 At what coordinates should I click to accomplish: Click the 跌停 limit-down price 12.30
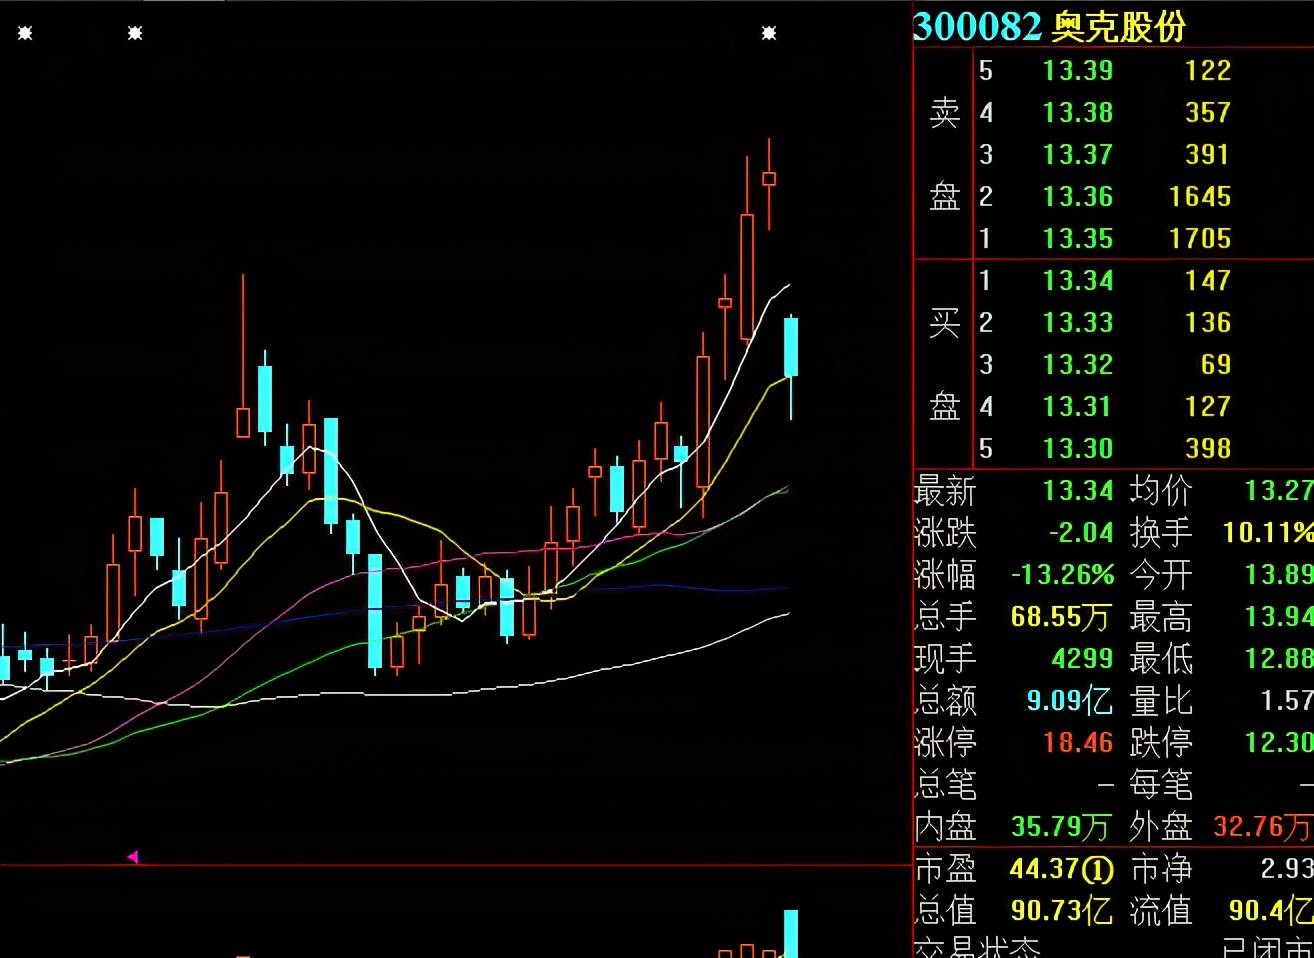1279,743
